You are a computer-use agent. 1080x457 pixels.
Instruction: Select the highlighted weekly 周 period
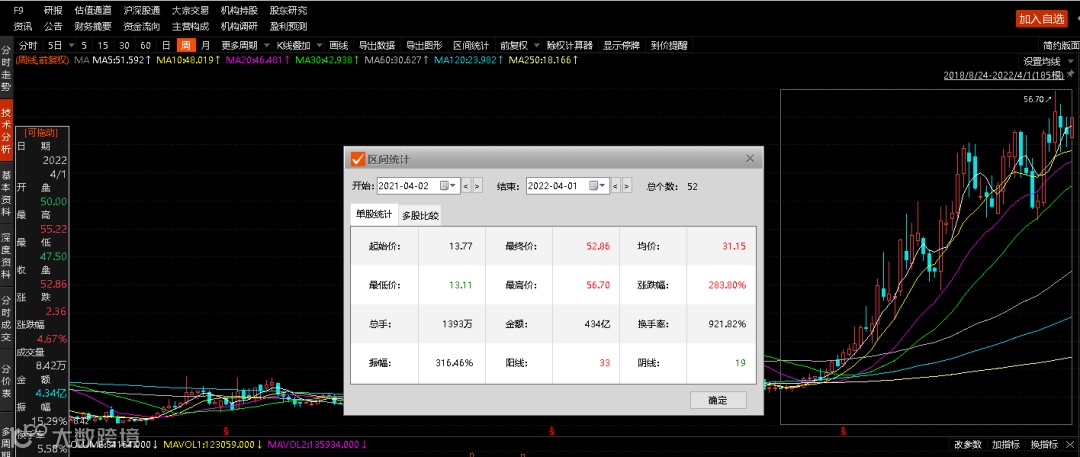[185, 45]
